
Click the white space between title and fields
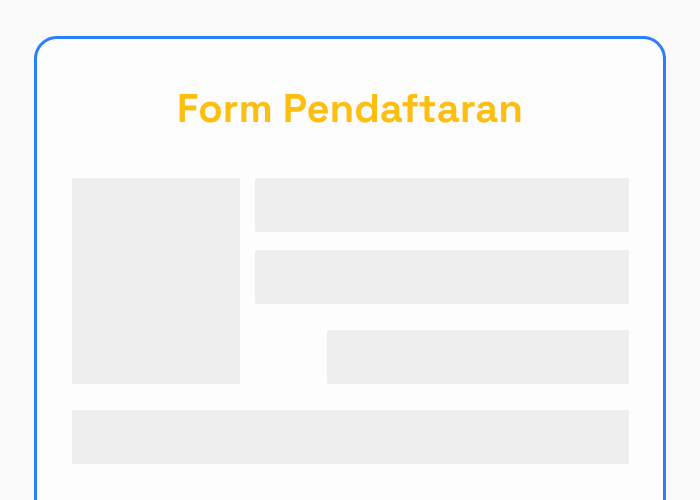(350, 154)
